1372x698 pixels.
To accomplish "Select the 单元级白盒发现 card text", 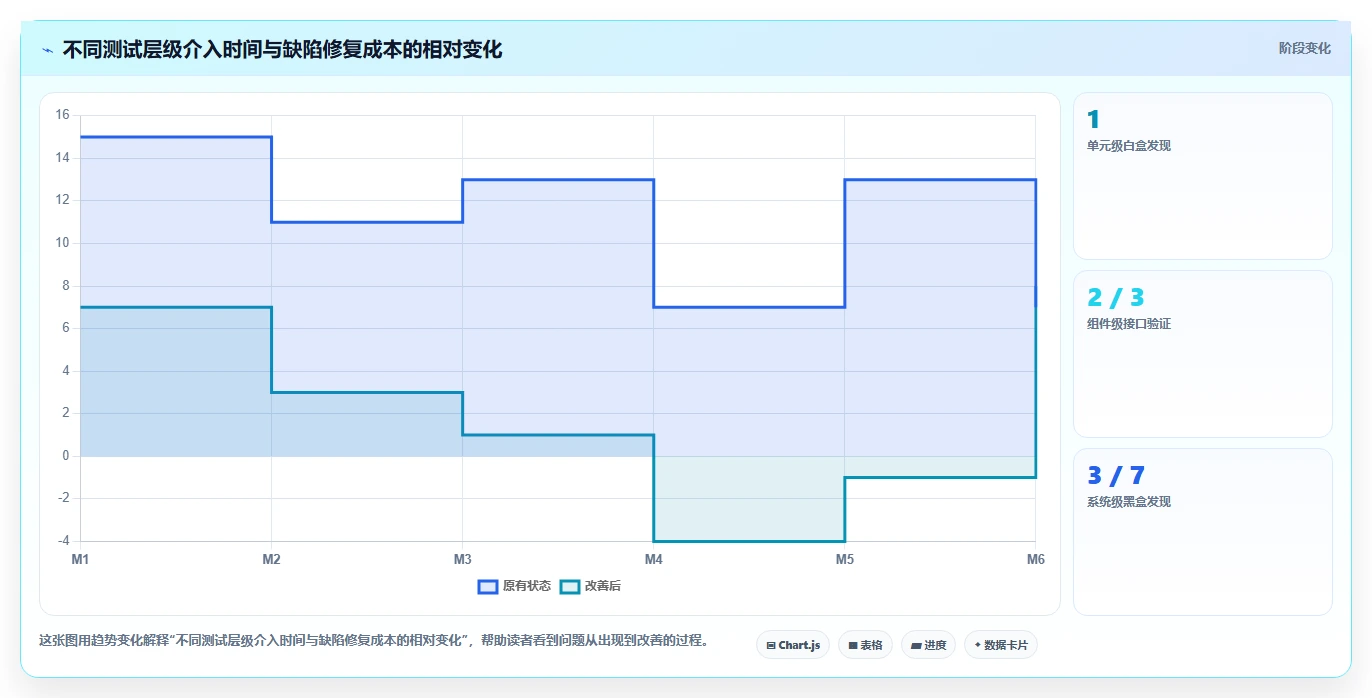I will [1129, 146].
